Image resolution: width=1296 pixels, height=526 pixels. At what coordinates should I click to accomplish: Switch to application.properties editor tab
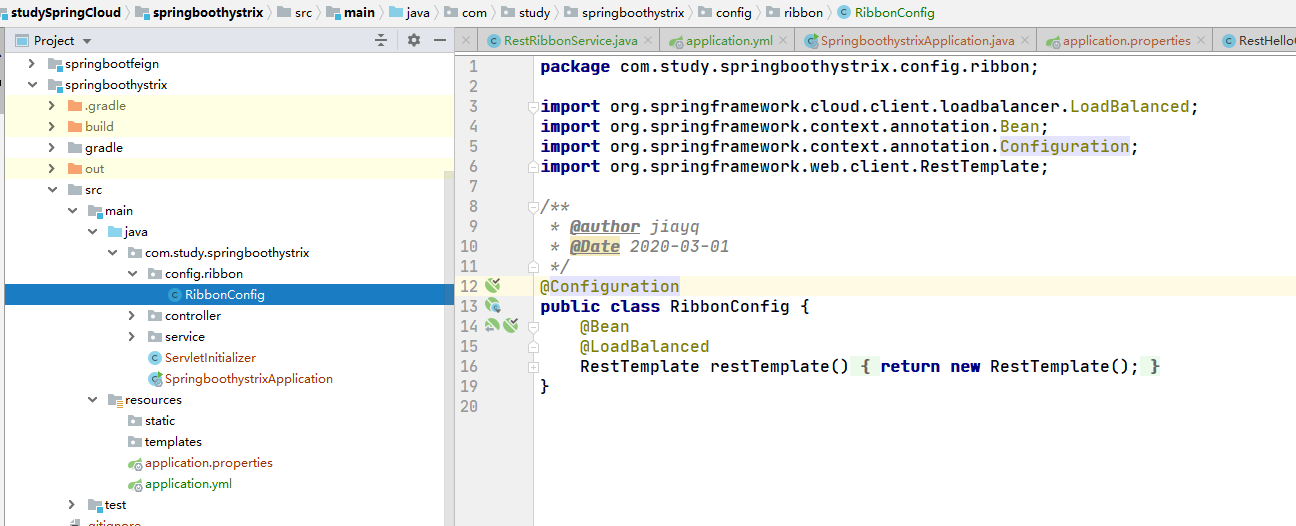click(1127, 41)
